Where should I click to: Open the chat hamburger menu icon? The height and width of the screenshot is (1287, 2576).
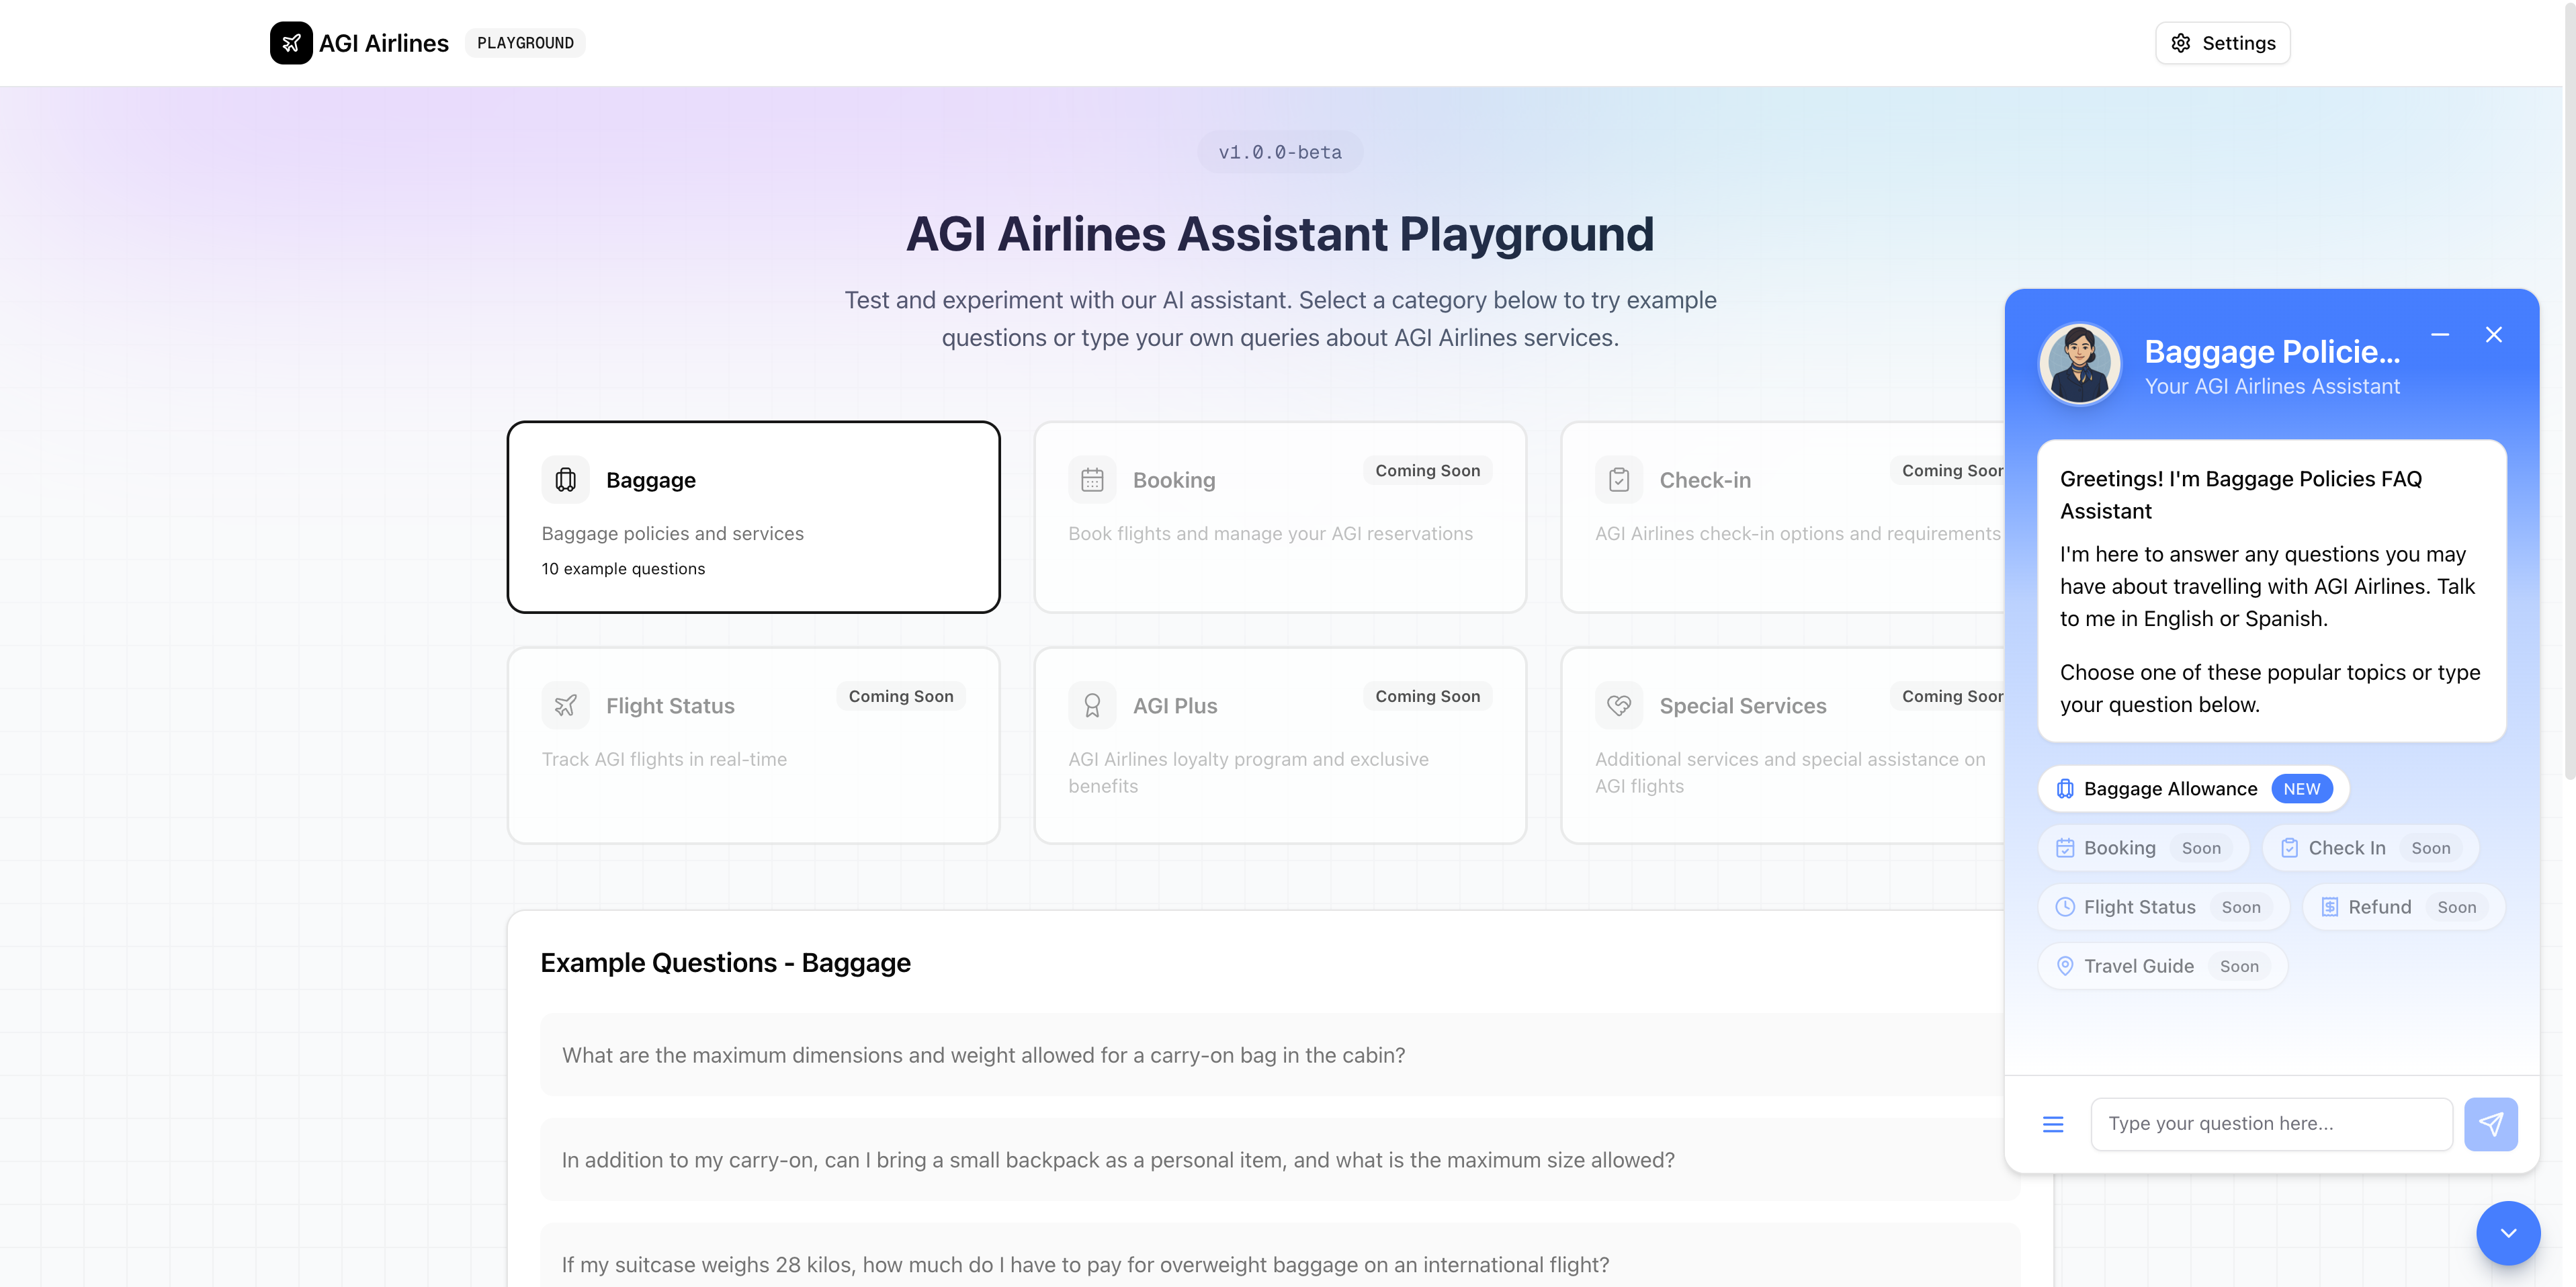coord(2053,1124)
